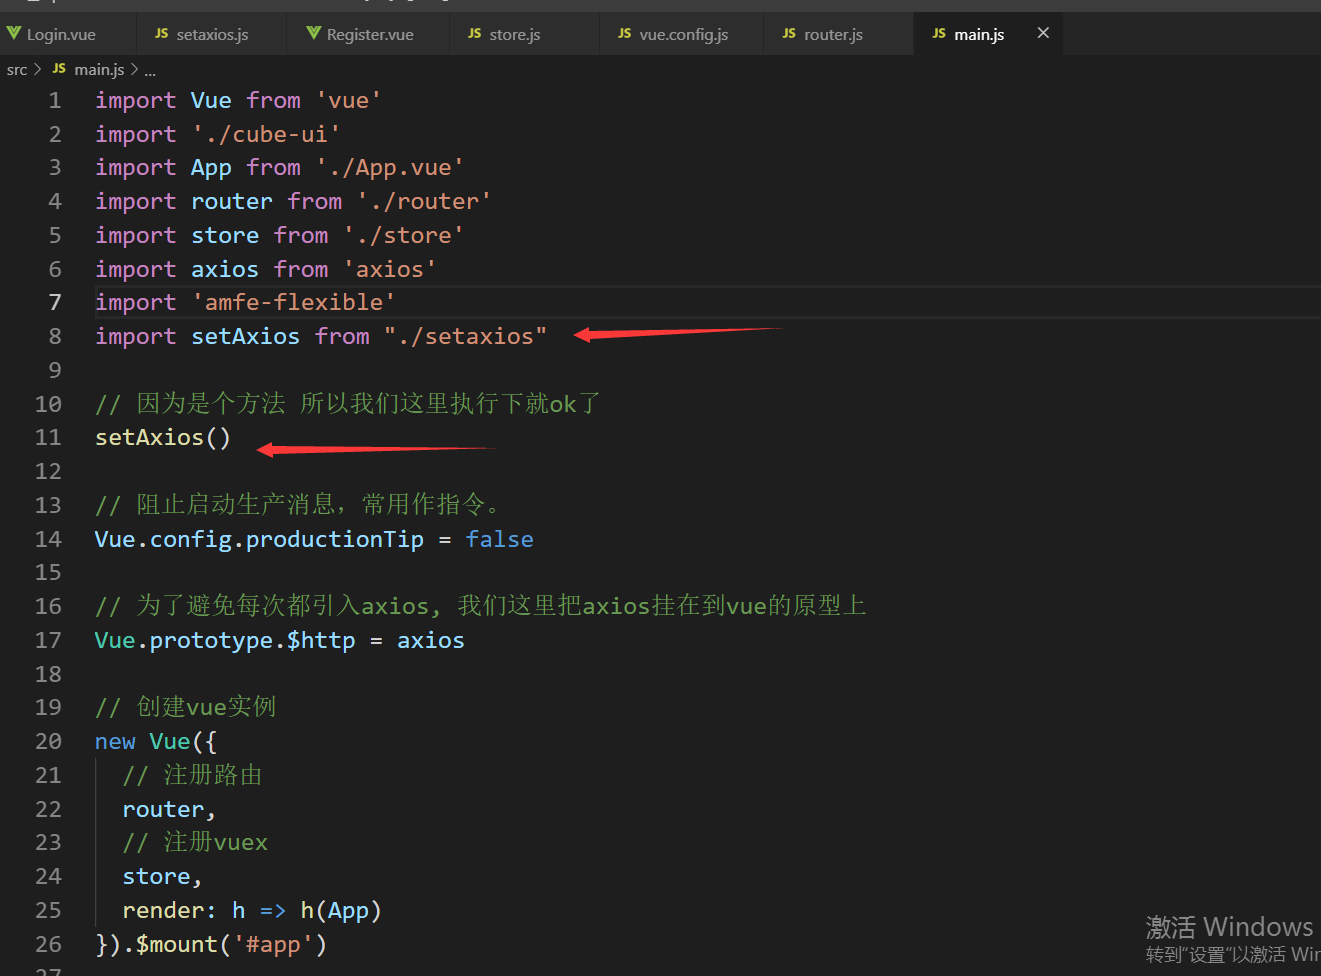Screen dimensions: 1321x976
Task: Click the src breadcrumb segment
Action: (17, 70)
